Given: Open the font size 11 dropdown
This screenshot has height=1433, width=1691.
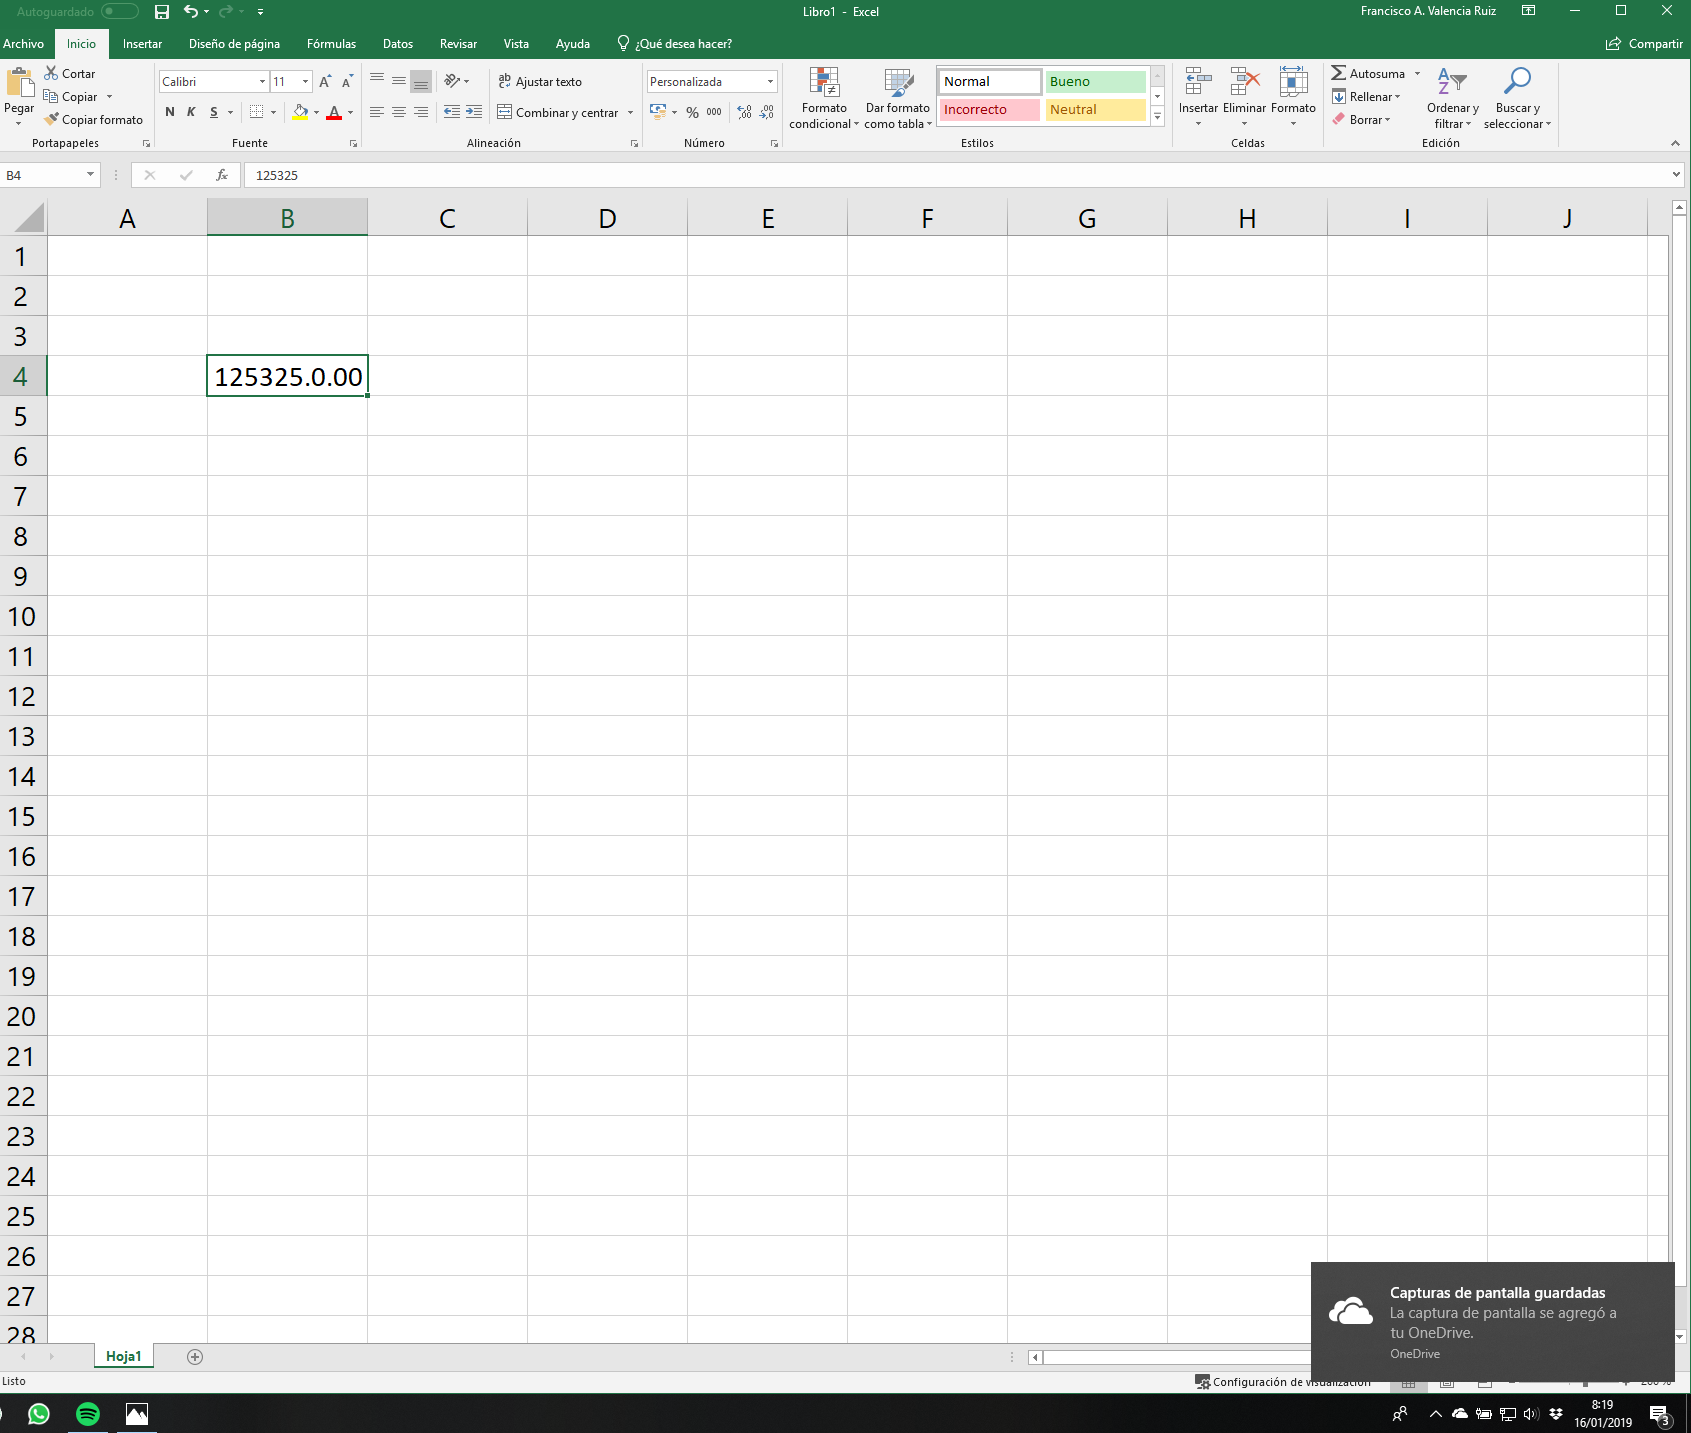Looking at the screenshot, I should [305, 82].
